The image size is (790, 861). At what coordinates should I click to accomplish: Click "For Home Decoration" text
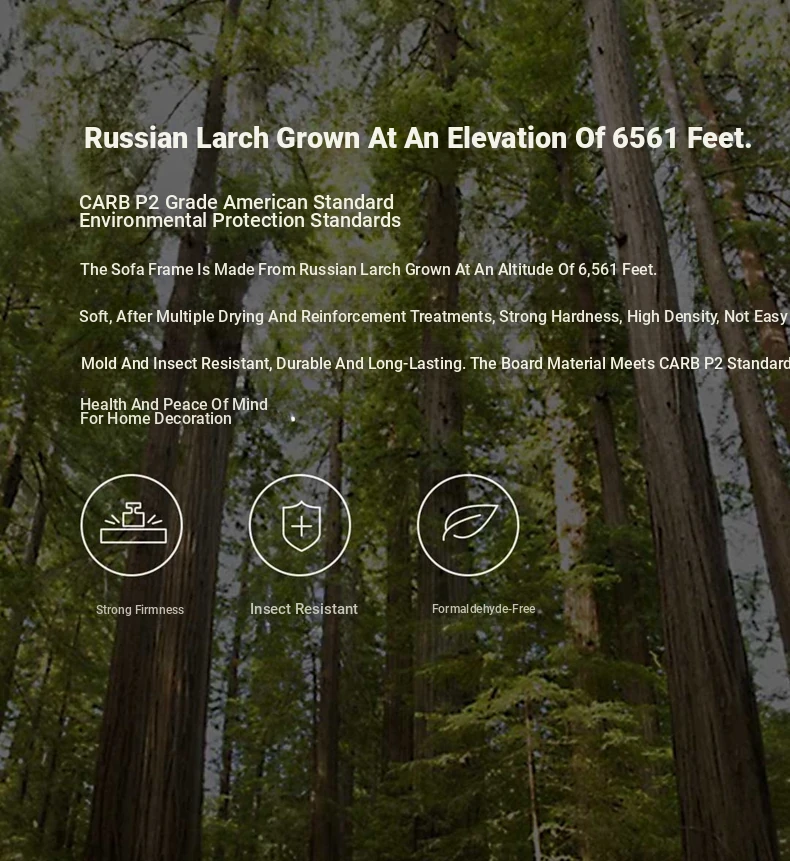click(156, 418)
